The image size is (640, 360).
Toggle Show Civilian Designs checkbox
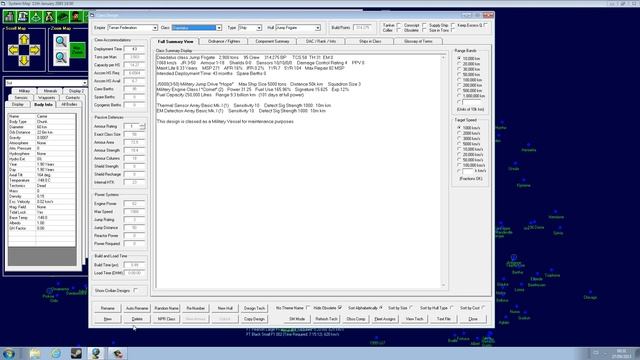point(136,291)
